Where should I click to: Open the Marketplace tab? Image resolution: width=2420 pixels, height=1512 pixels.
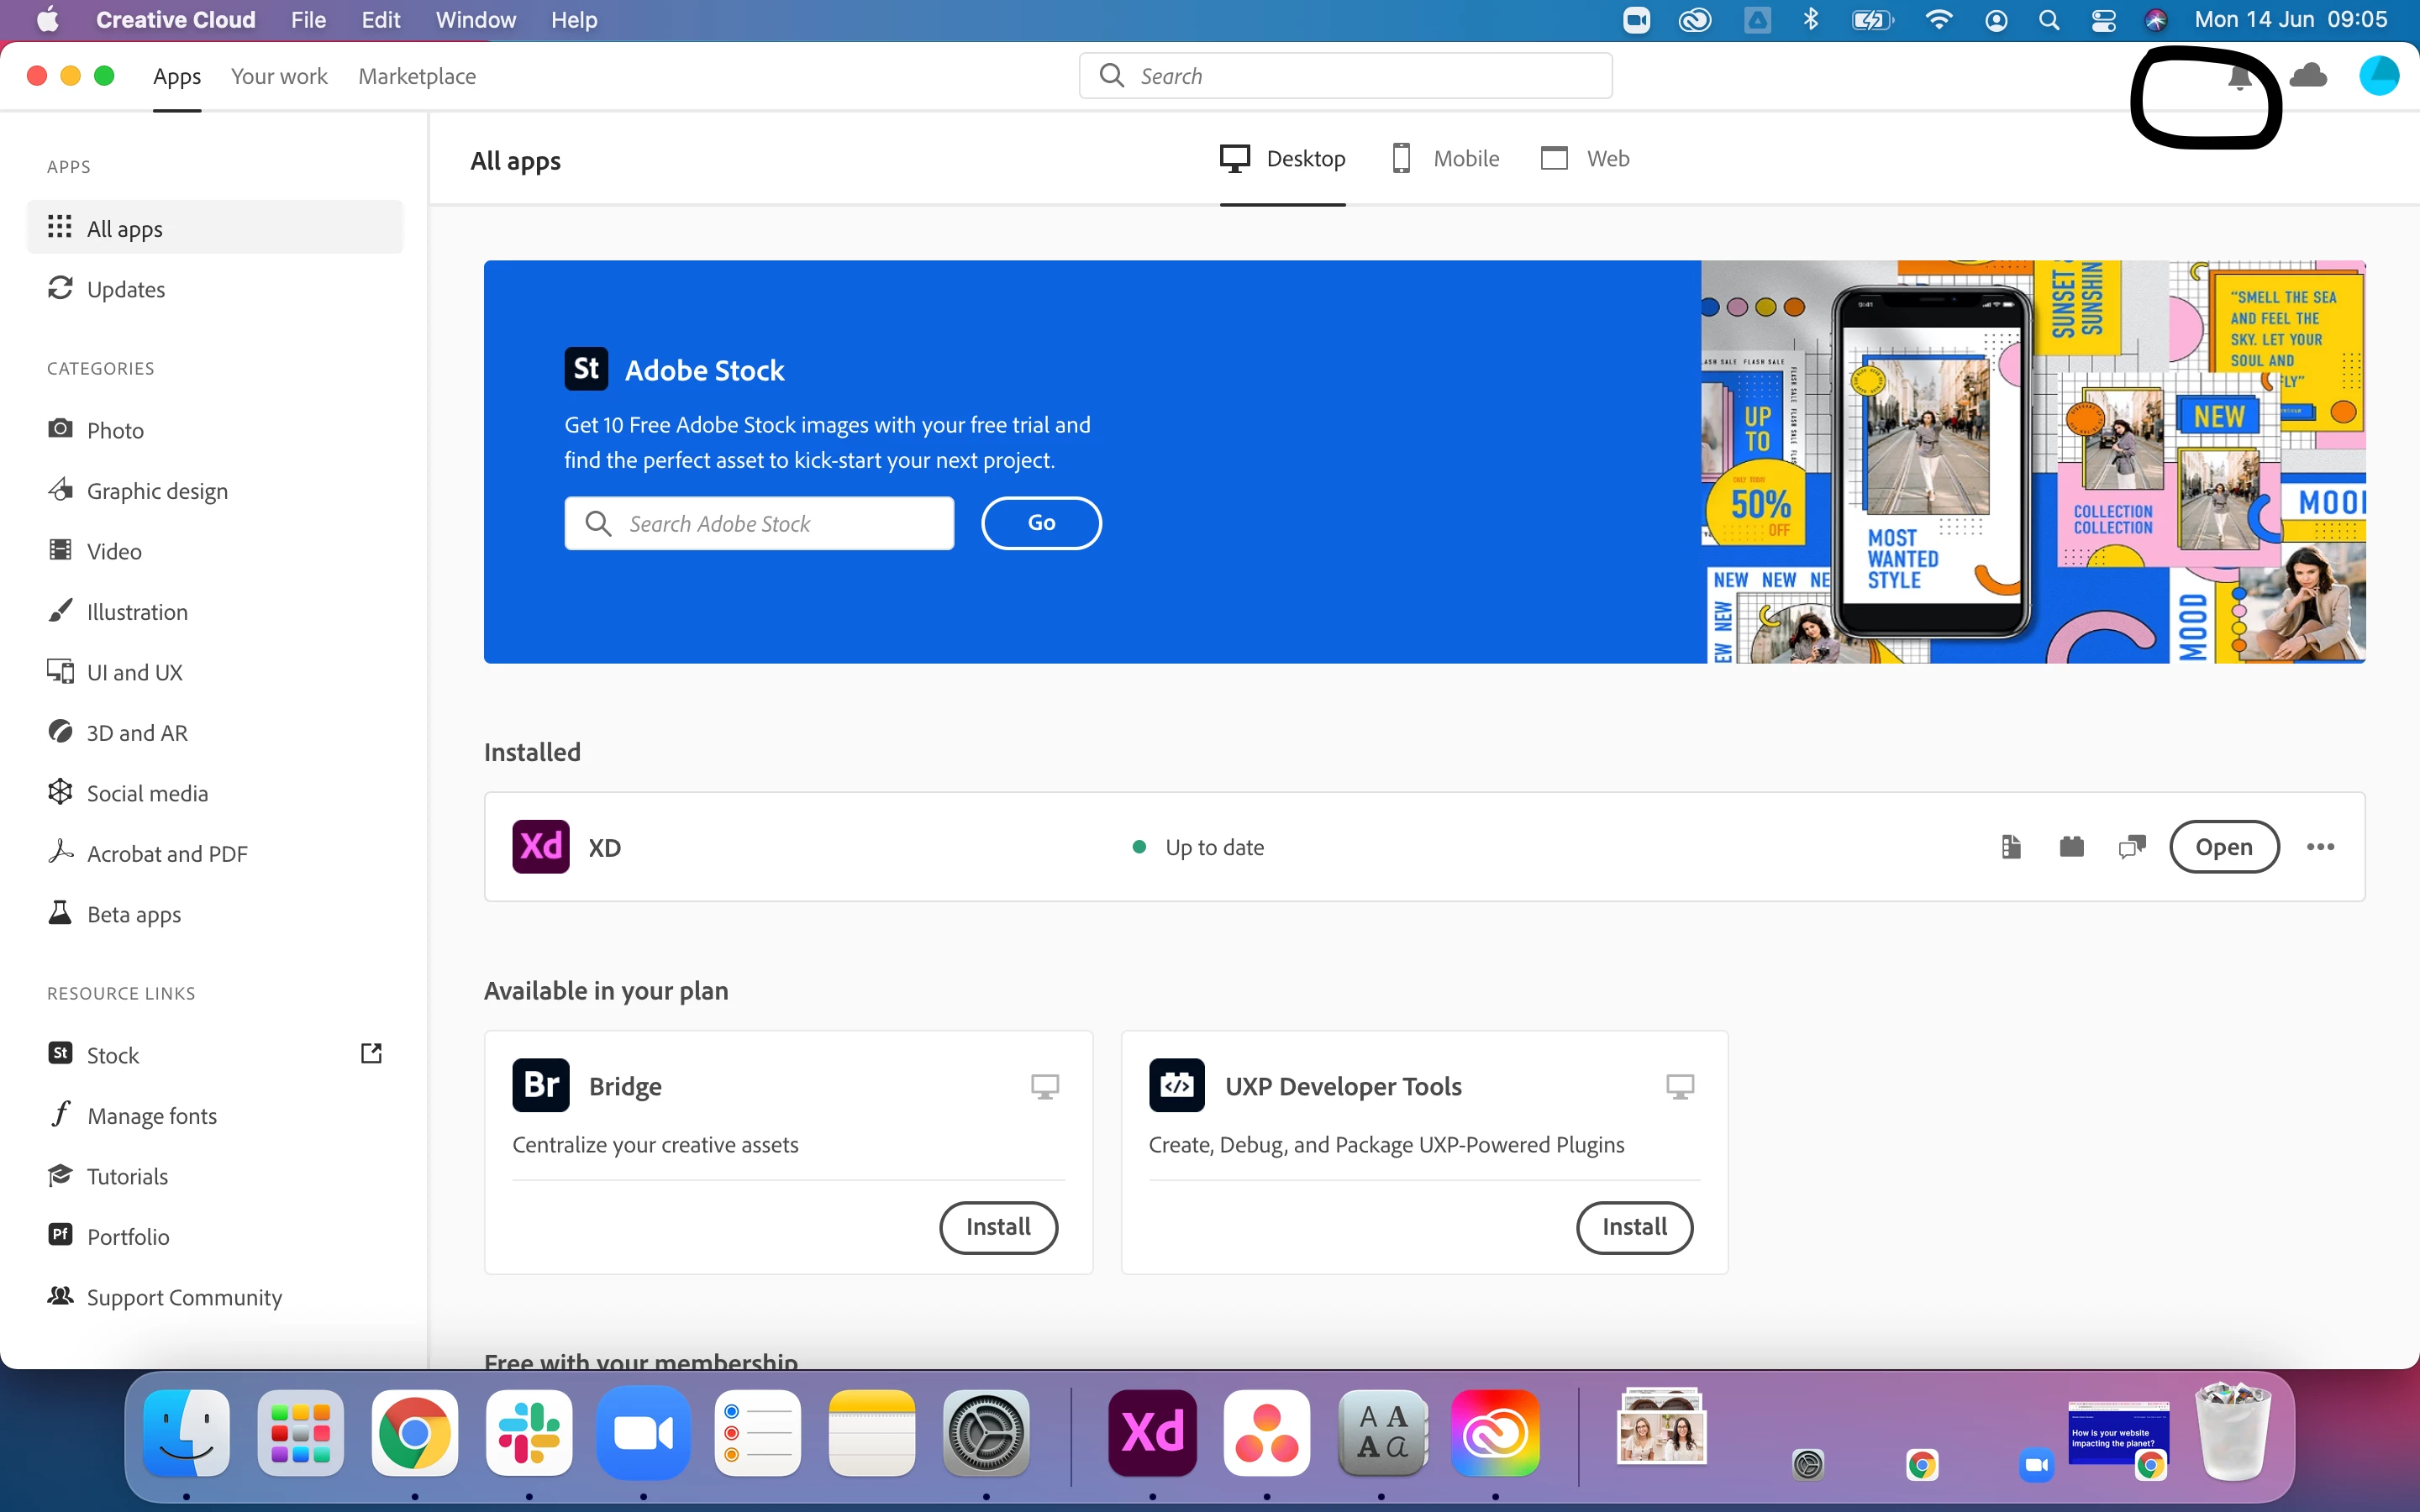pyautogui.click(x=417, y=77)
